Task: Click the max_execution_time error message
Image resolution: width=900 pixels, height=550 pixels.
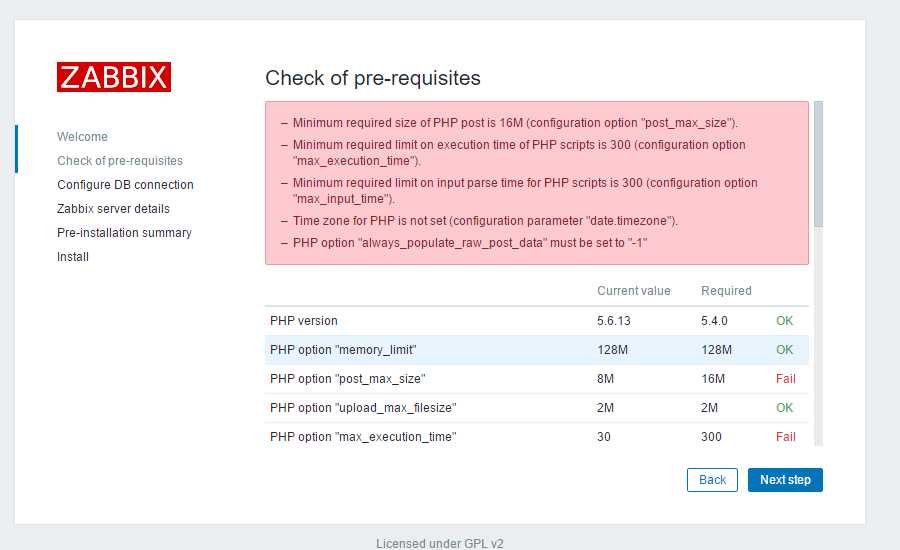Action: [519, 153]
